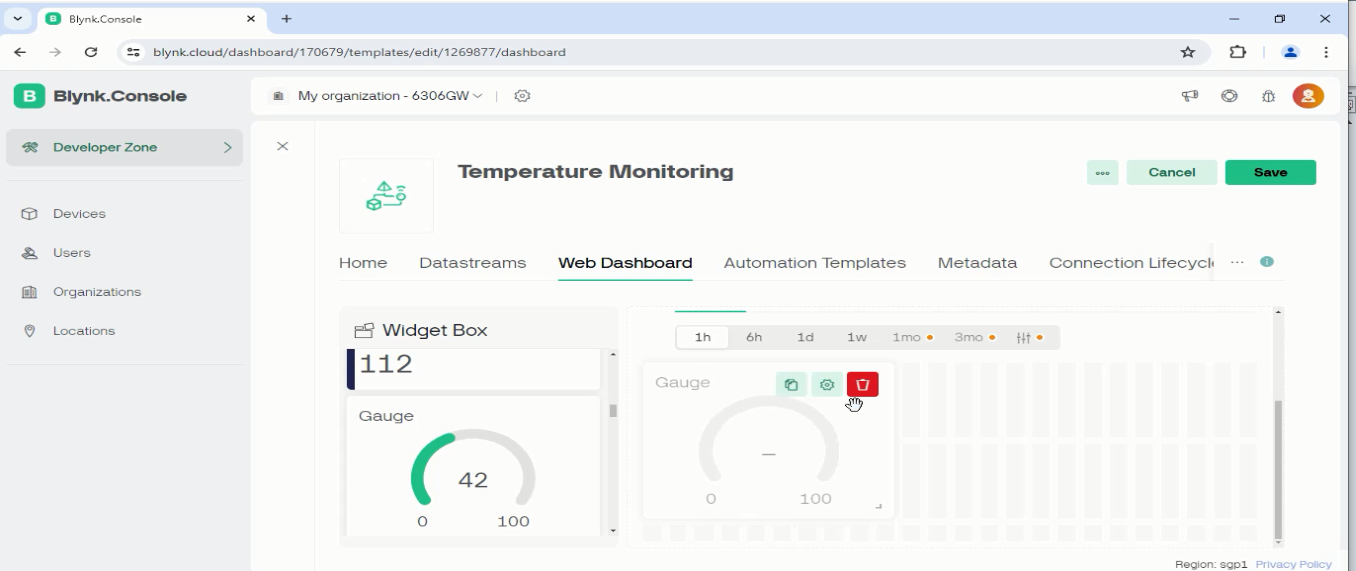Cancel template editing
1356x571 pixels.
[1171, 172]
